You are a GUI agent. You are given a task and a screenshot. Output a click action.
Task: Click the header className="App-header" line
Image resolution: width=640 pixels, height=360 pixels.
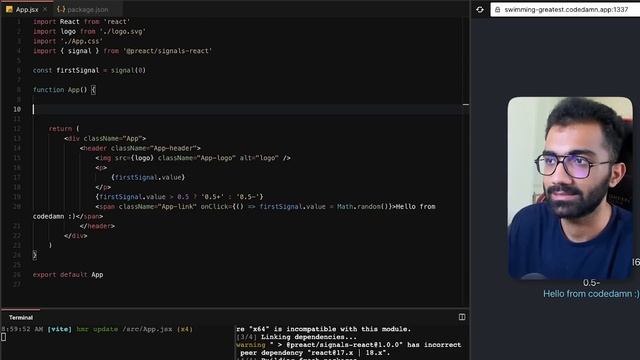(140, 148)
